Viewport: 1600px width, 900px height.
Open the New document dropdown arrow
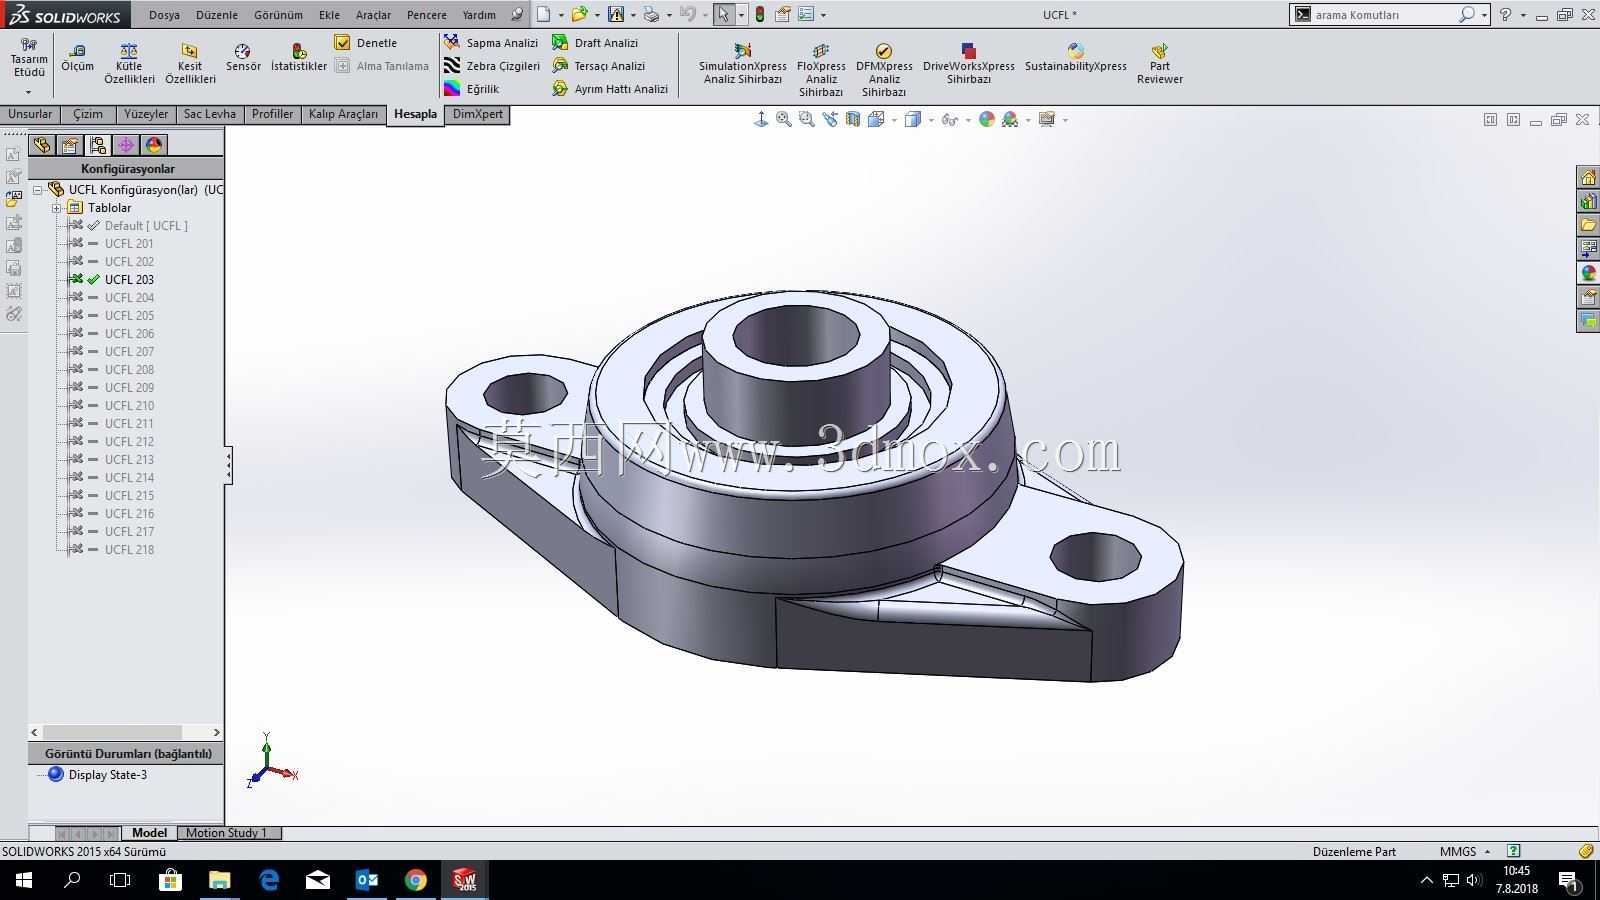click(560, 15)
